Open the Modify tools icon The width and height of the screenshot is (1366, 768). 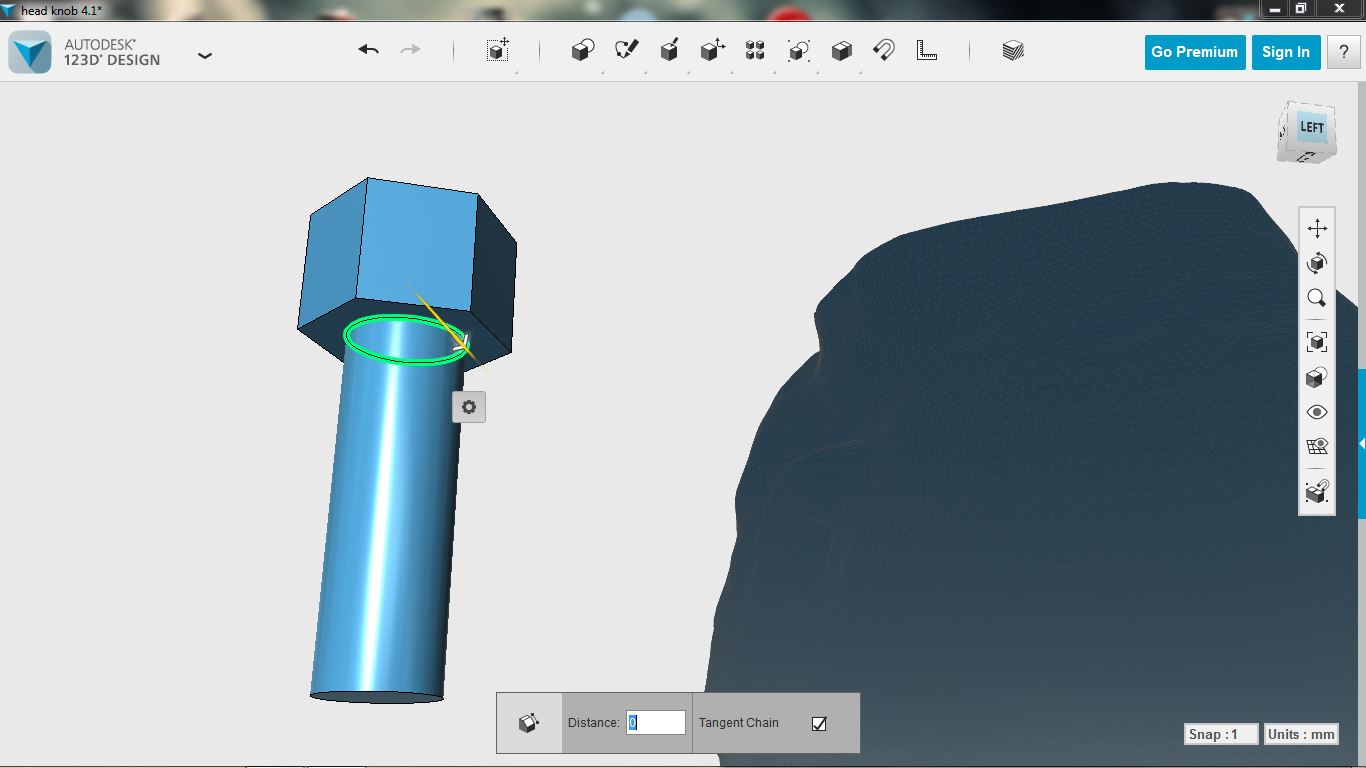click(712, 50)
